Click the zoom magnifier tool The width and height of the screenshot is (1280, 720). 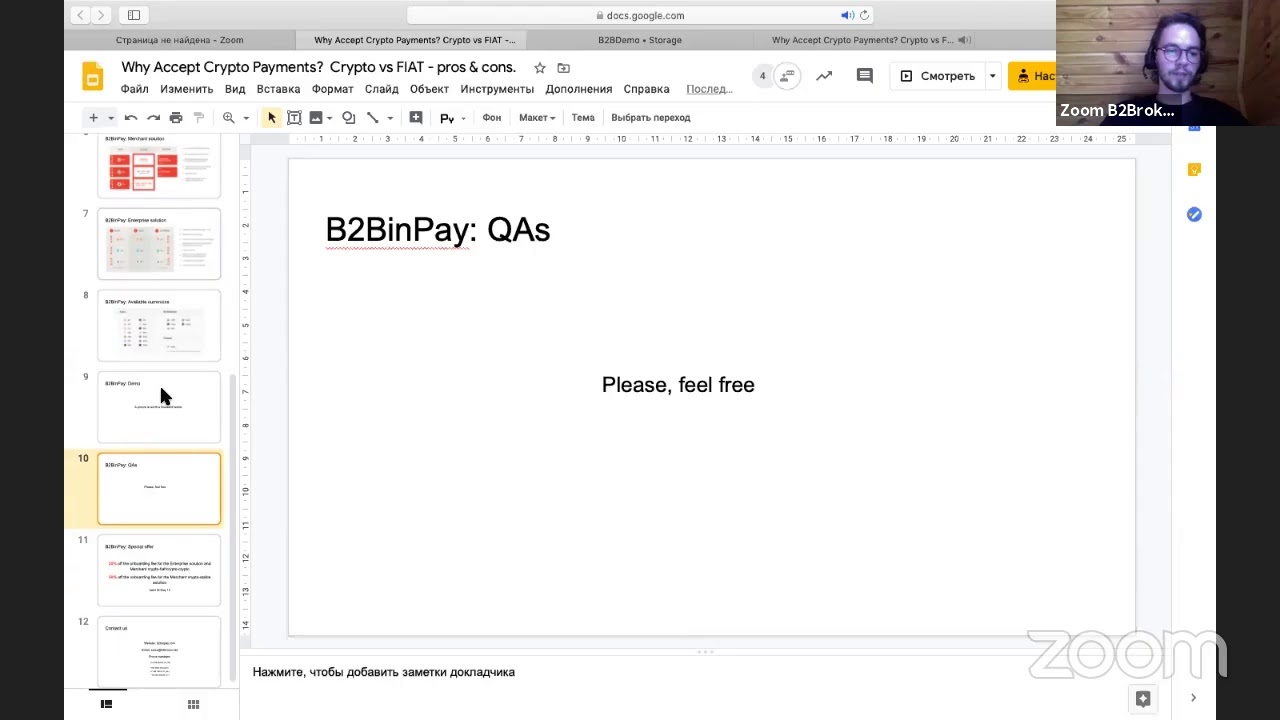pyautogui.click(x=229, y=118)
